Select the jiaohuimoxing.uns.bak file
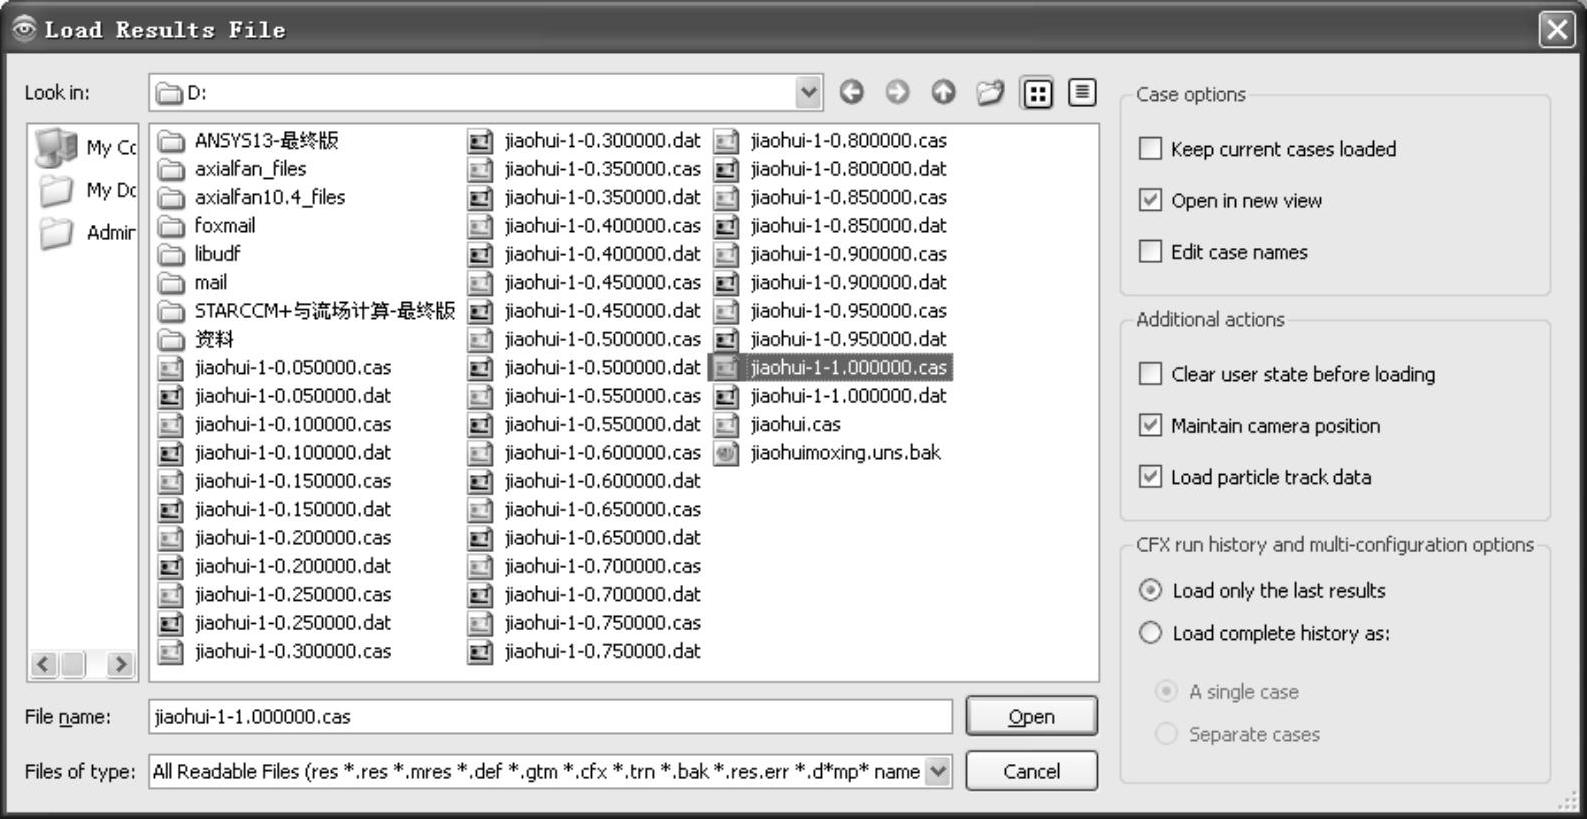Screen dimensions: 1587x819 tap(844, 453)
